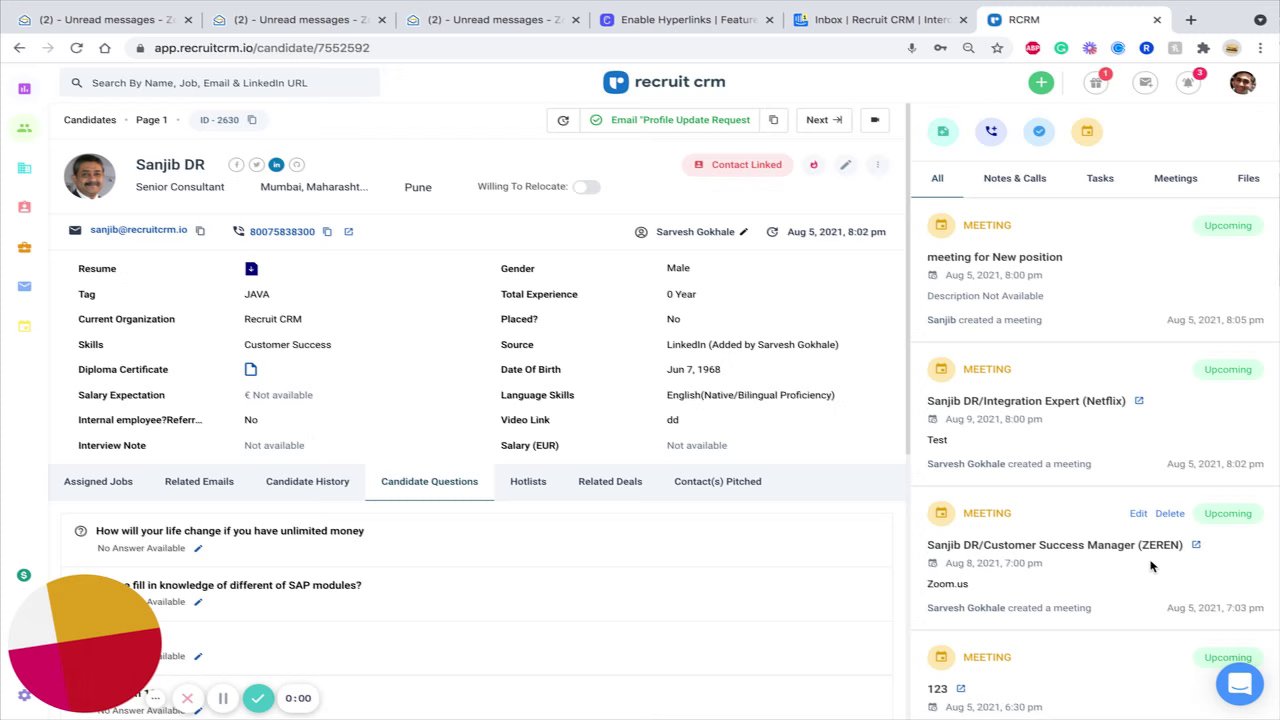The image size is (1280, 720).
Task: Switch to the Related Emails tab
Action: pyautogui.click(x=199, y=481)
